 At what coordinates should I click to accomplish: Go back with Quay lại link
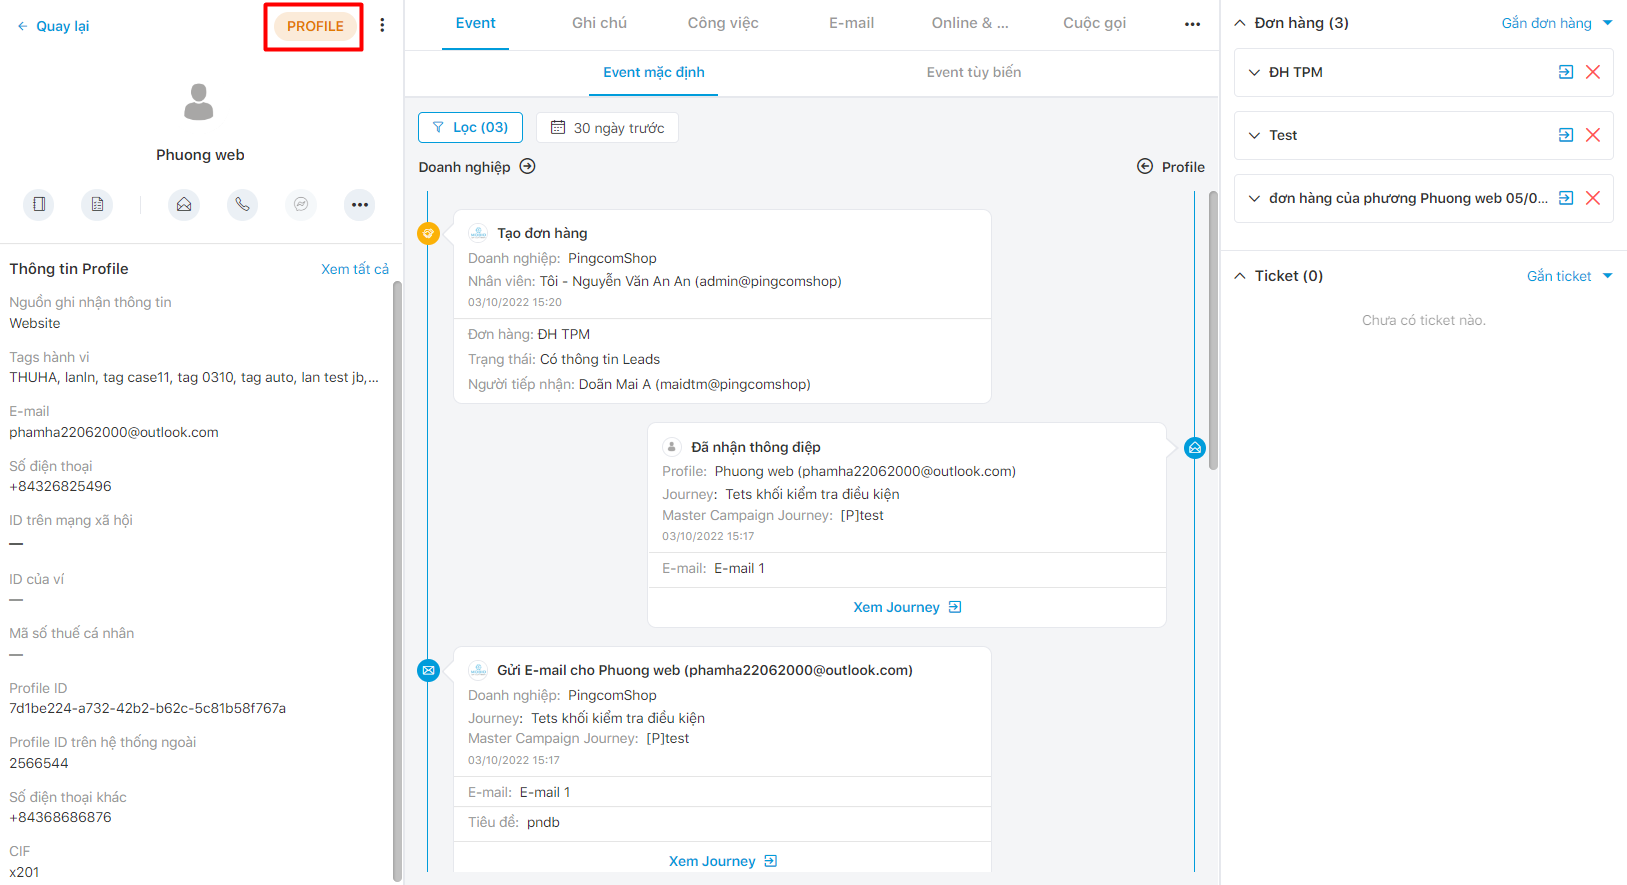click(54, 26)
